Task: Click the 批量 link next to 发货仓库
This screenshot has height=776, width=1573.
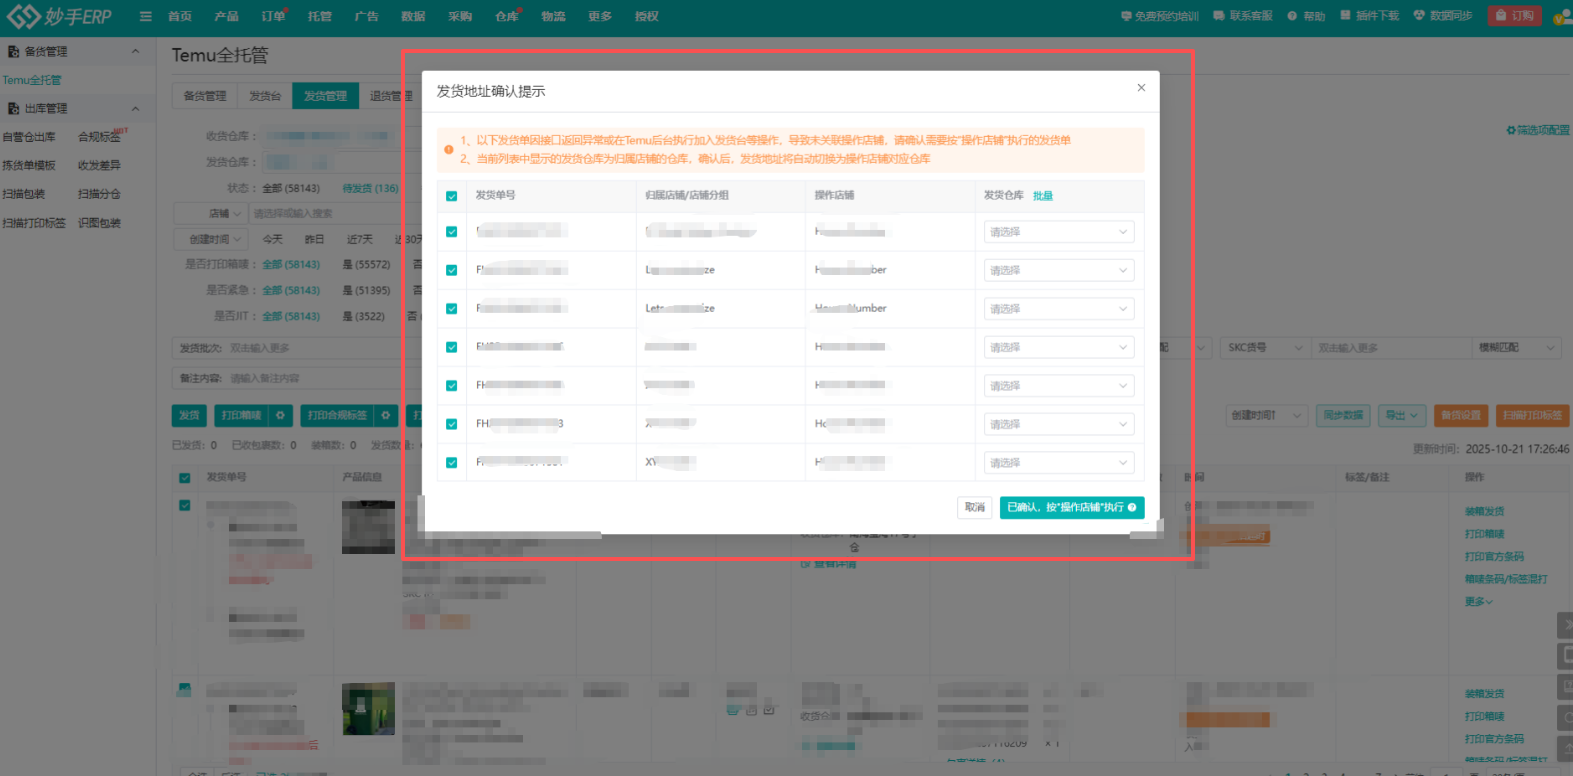Action: point(1043,196)
